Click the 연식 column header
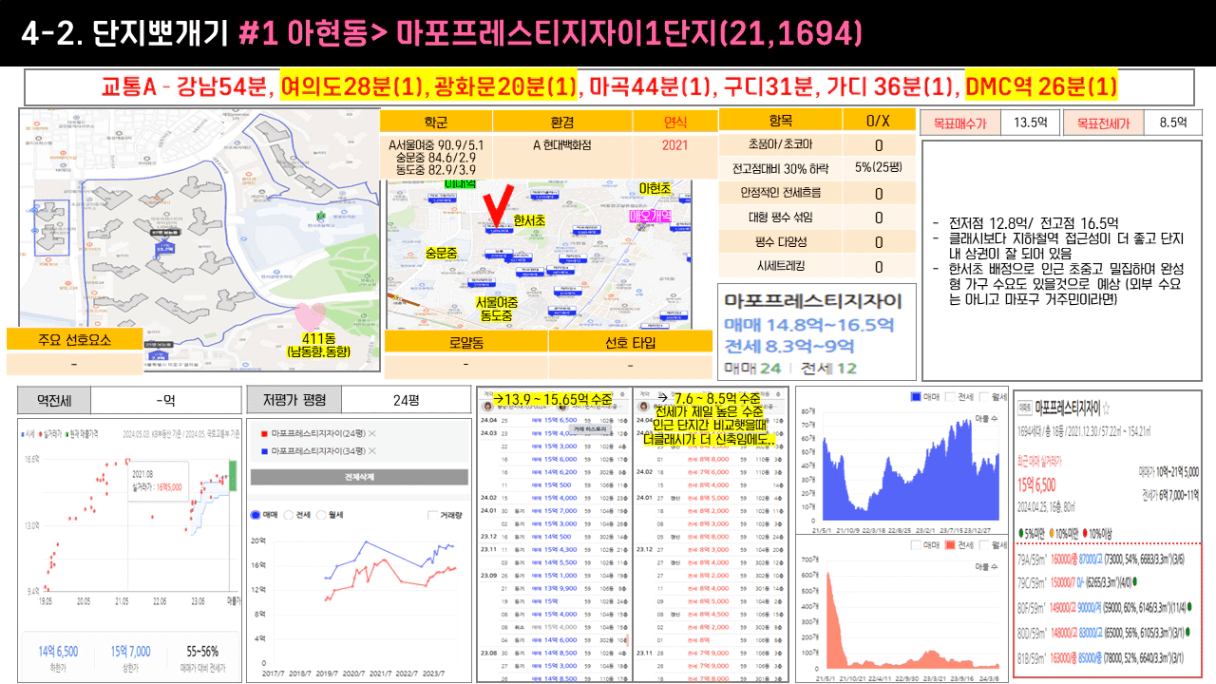This screenshot has width=1216, height=684. pos(674,121)
